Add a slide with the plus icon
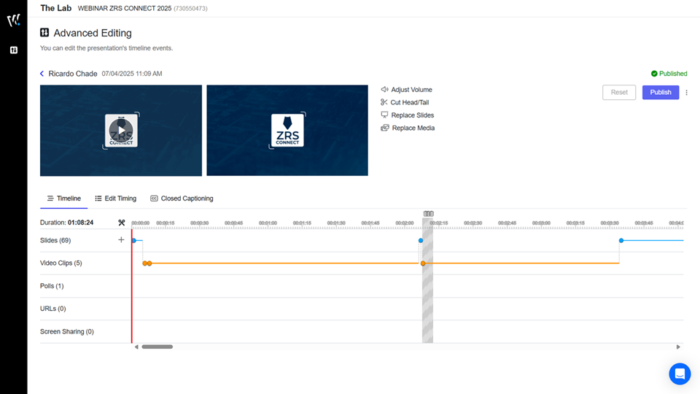 tap(121, 240)
